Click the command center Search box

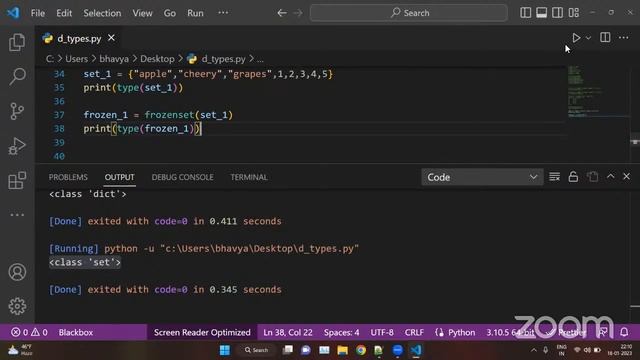point(409,13)
